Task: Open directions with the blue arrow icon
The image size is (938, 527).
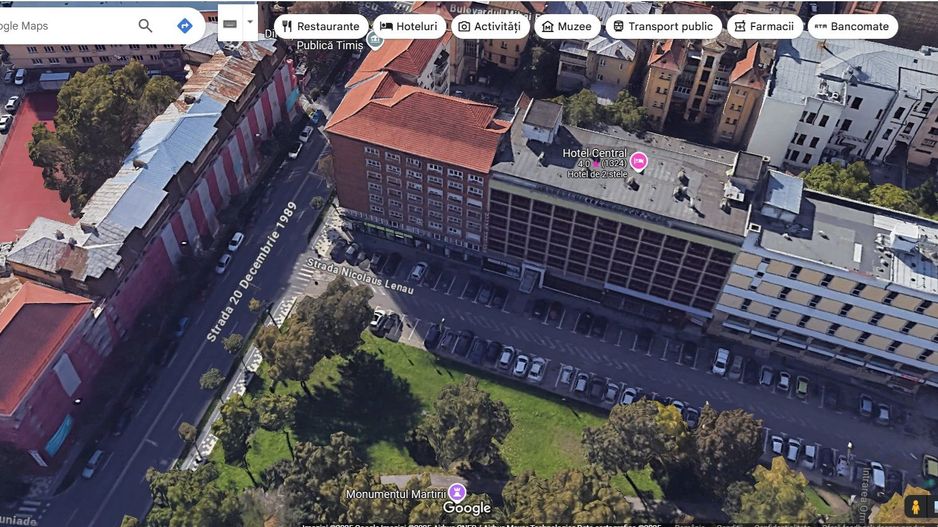Action: 185,26
